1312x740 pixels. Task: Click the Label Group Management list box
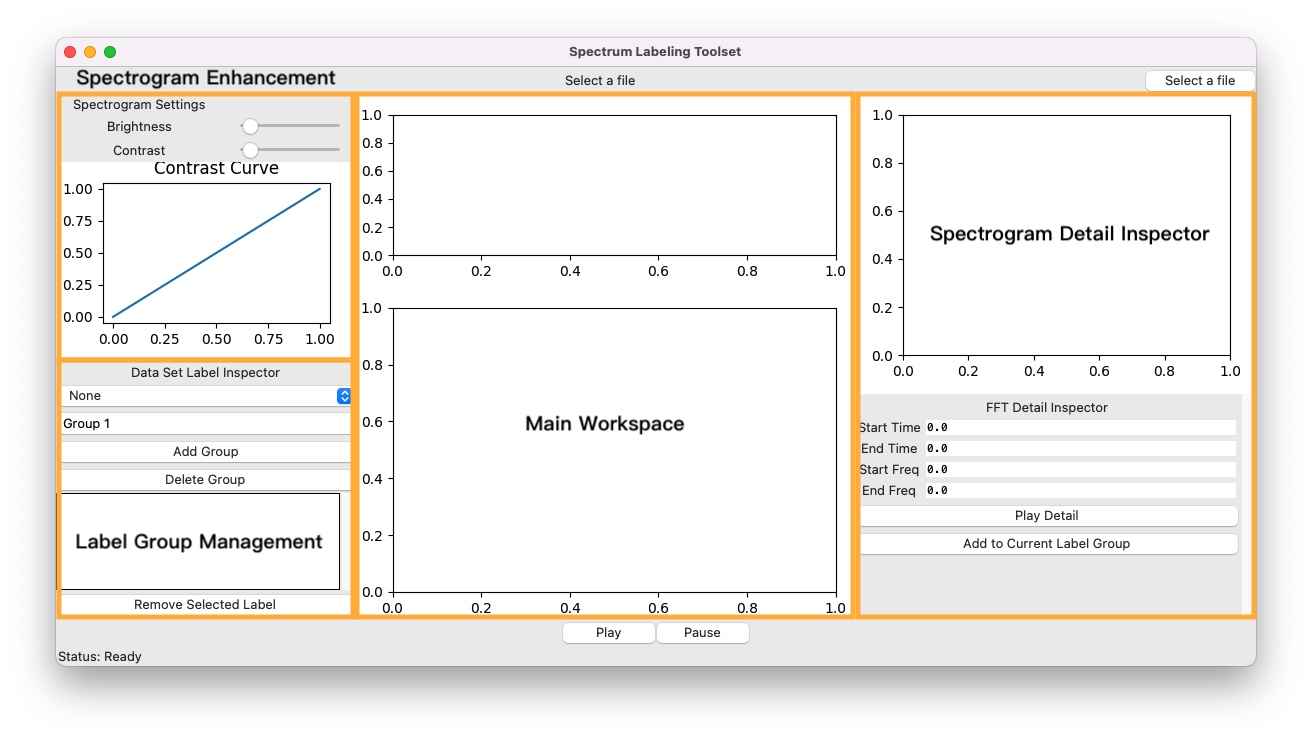pyautogui.click(x=200, y=541)
